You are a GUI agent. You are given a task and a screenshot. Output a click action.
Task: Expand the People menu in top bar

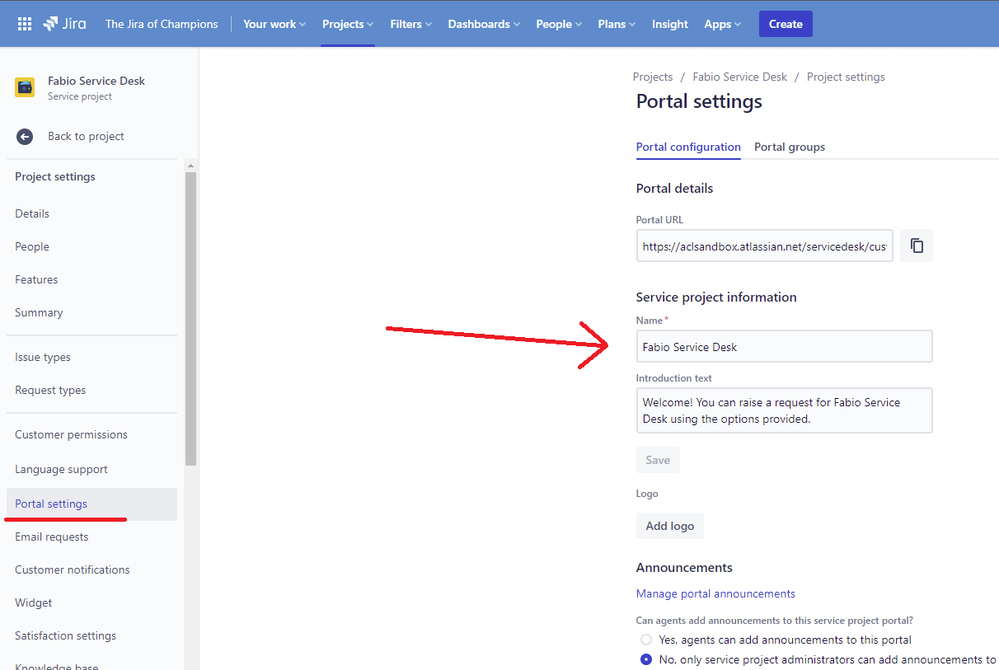[x=558, y=24]
